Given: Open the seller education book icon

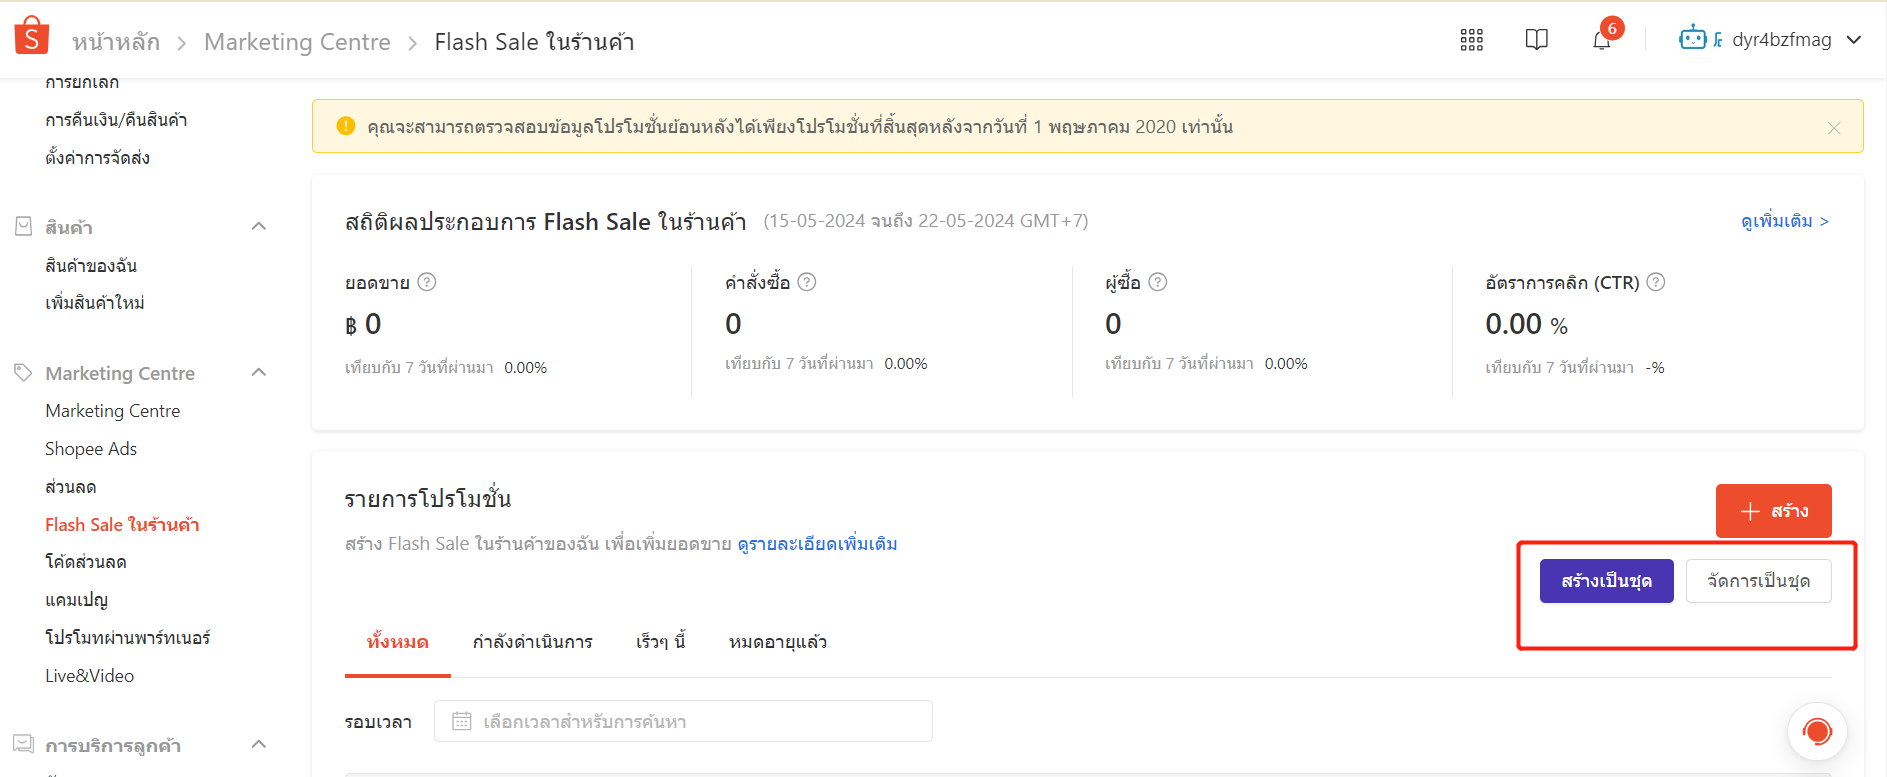Looking at the screenshot, I should 1536,40.
